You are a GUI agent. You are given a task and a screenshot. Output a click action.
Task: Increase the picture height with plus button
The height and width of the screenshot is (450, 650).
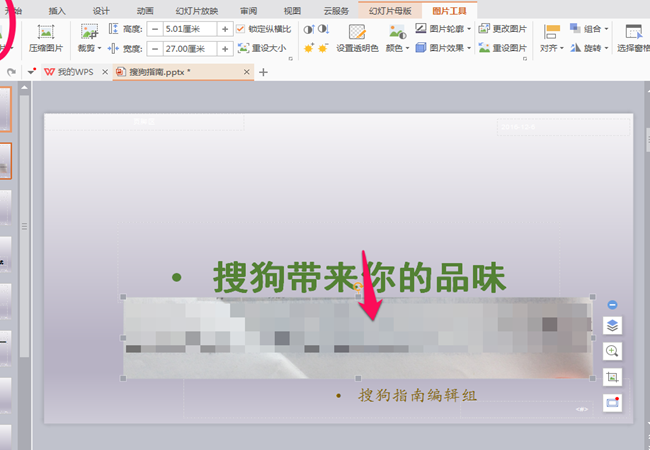225,29
